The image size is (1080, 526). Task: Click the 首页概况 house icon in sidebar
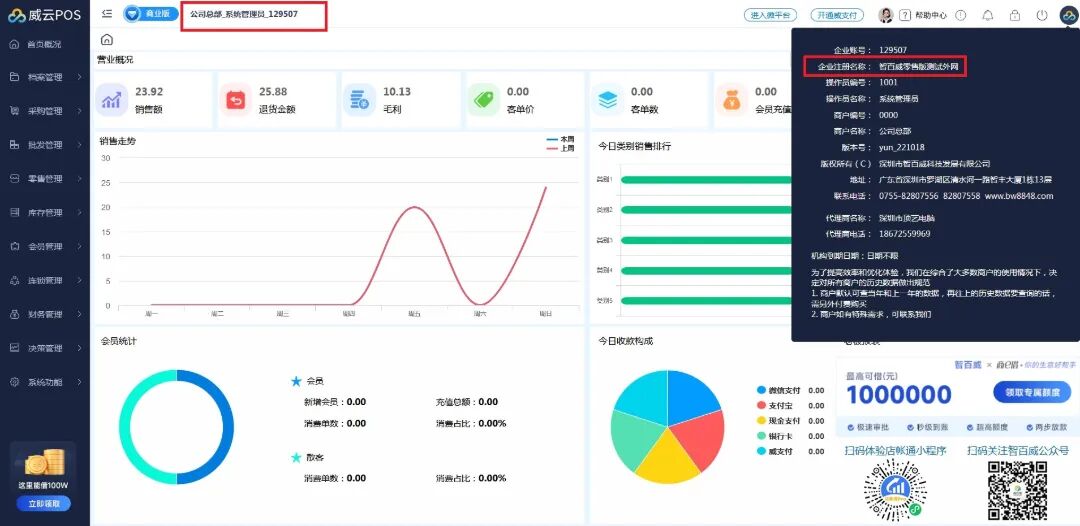[x=14, y=44]
